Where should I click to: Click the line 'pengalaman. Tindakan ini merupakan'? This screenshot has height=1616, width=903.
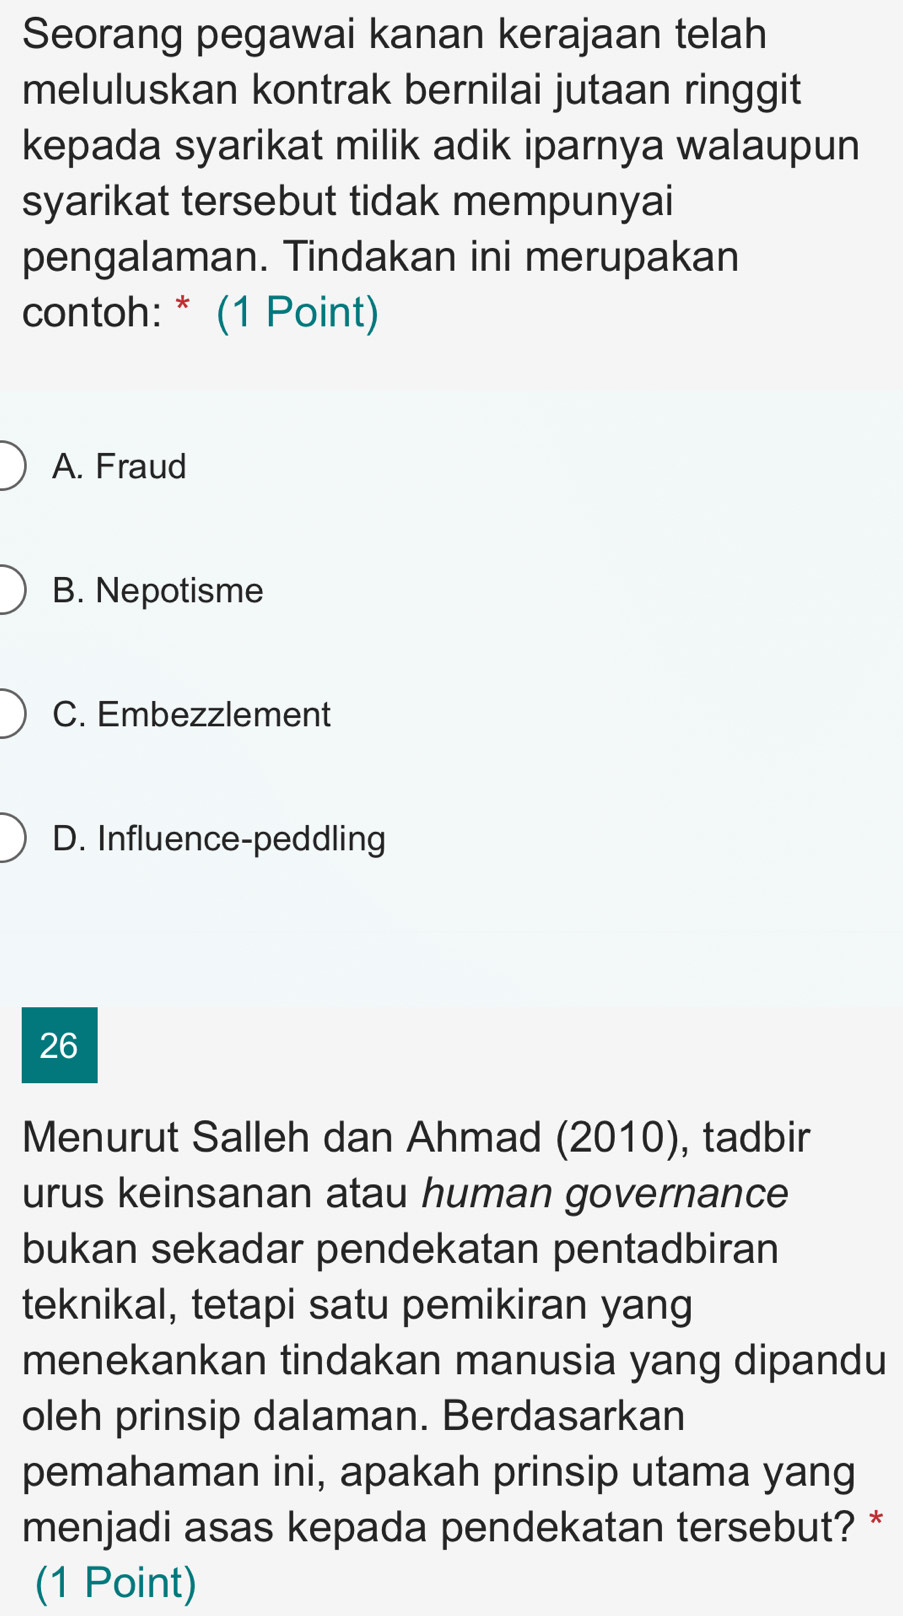point(381,257)
